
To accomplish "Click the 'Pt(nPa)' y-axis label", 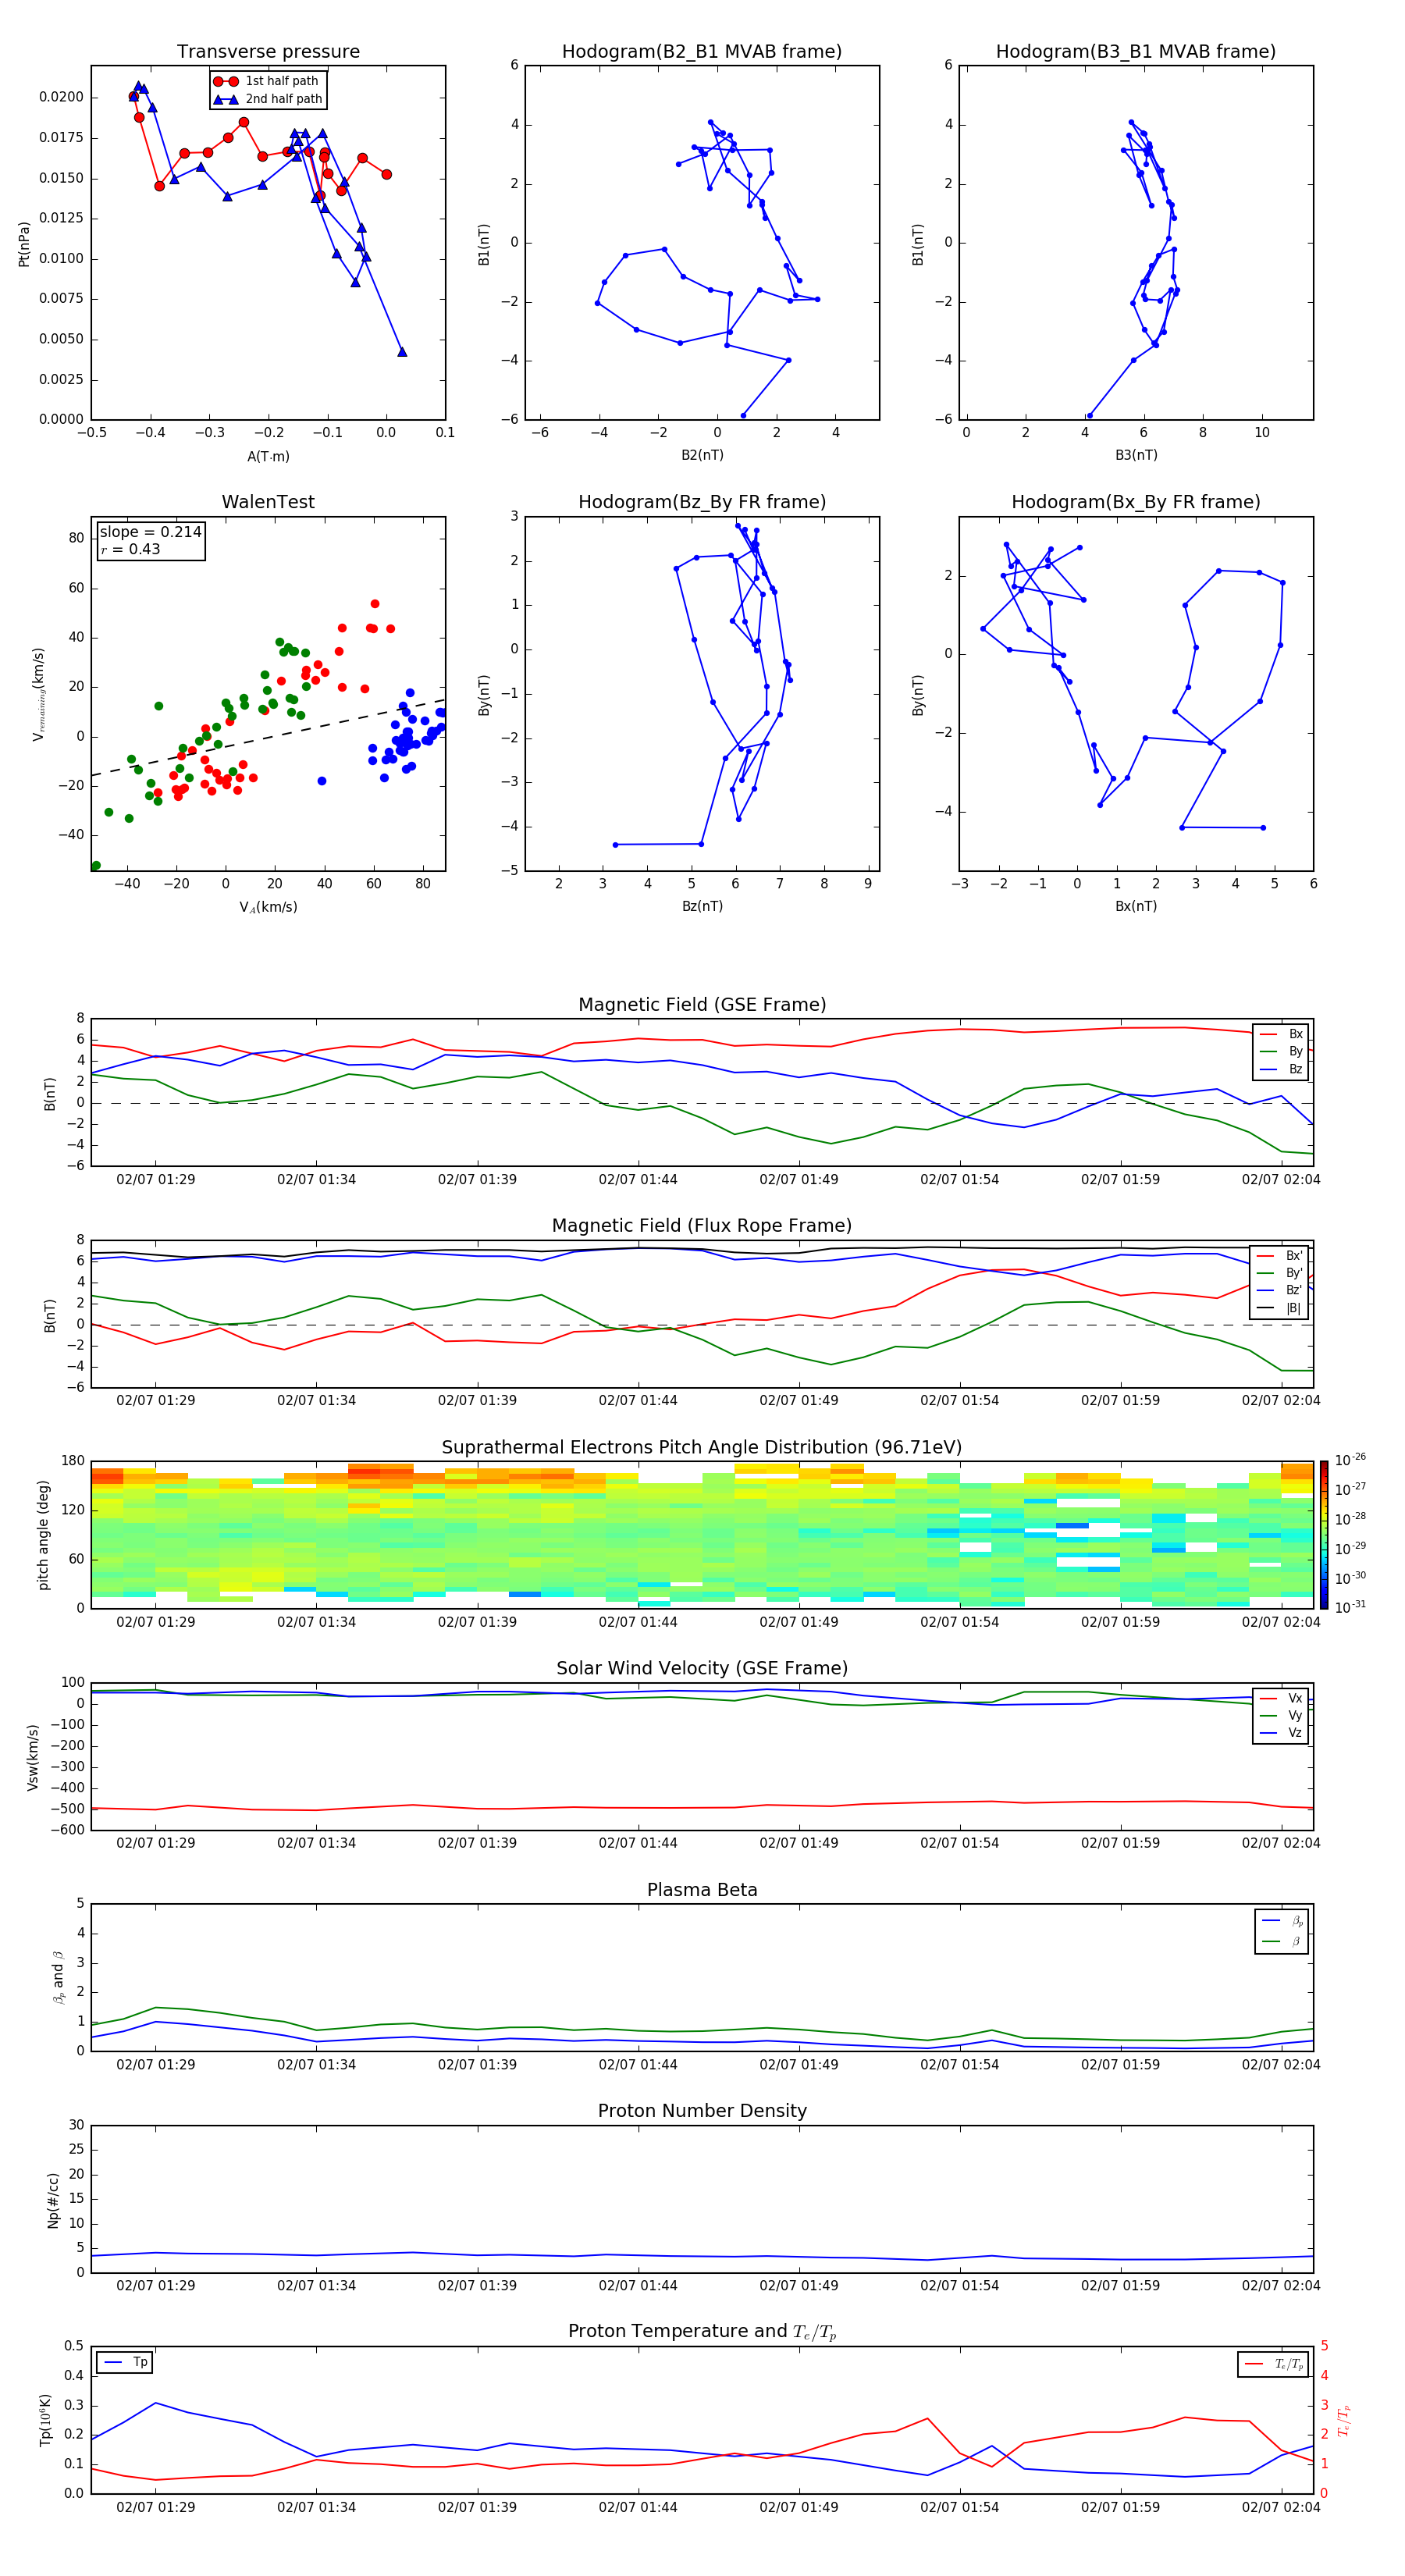I will 24,243.
